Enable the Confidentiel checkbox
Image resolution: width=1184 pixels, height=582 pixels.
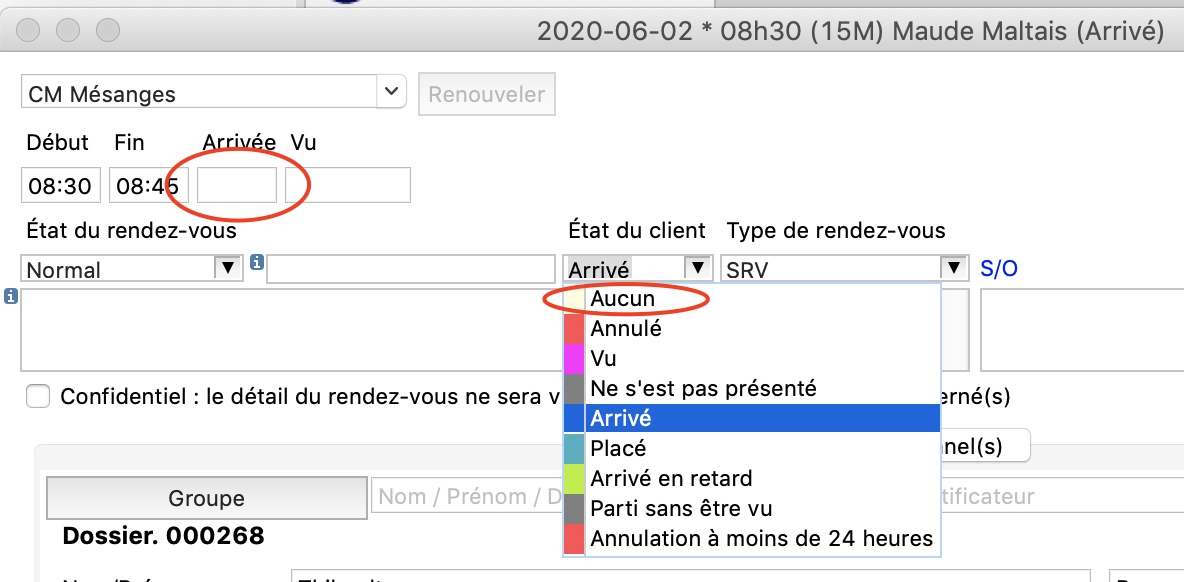pyautogui.click(x=38, y=397)
